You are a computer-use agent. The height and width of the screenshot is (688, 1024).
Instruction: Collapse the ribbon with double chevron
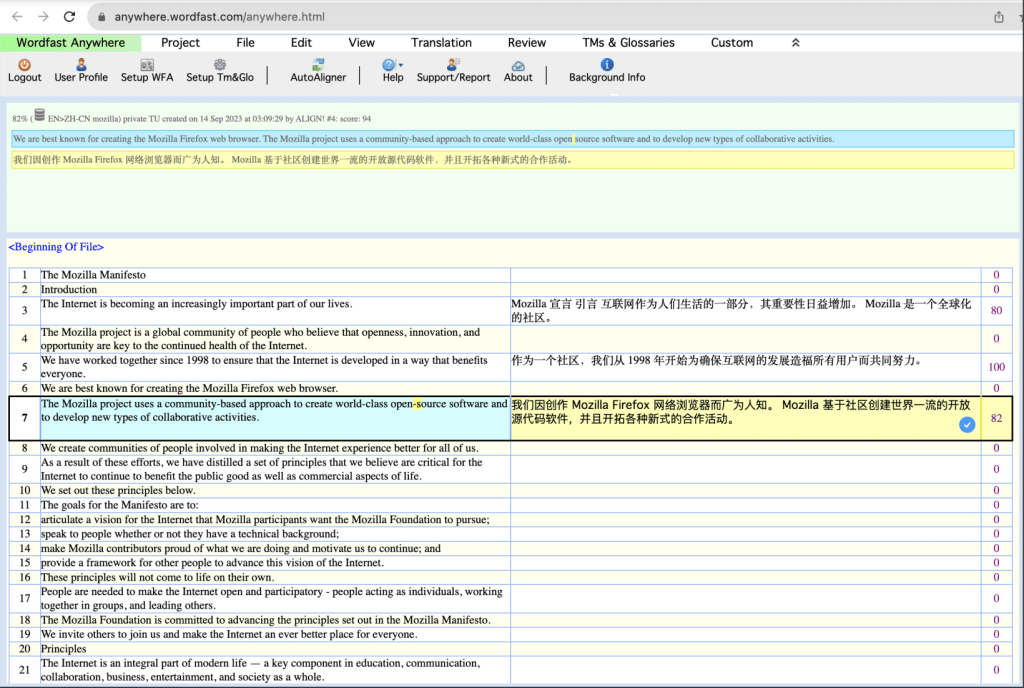tap(795, 43)
